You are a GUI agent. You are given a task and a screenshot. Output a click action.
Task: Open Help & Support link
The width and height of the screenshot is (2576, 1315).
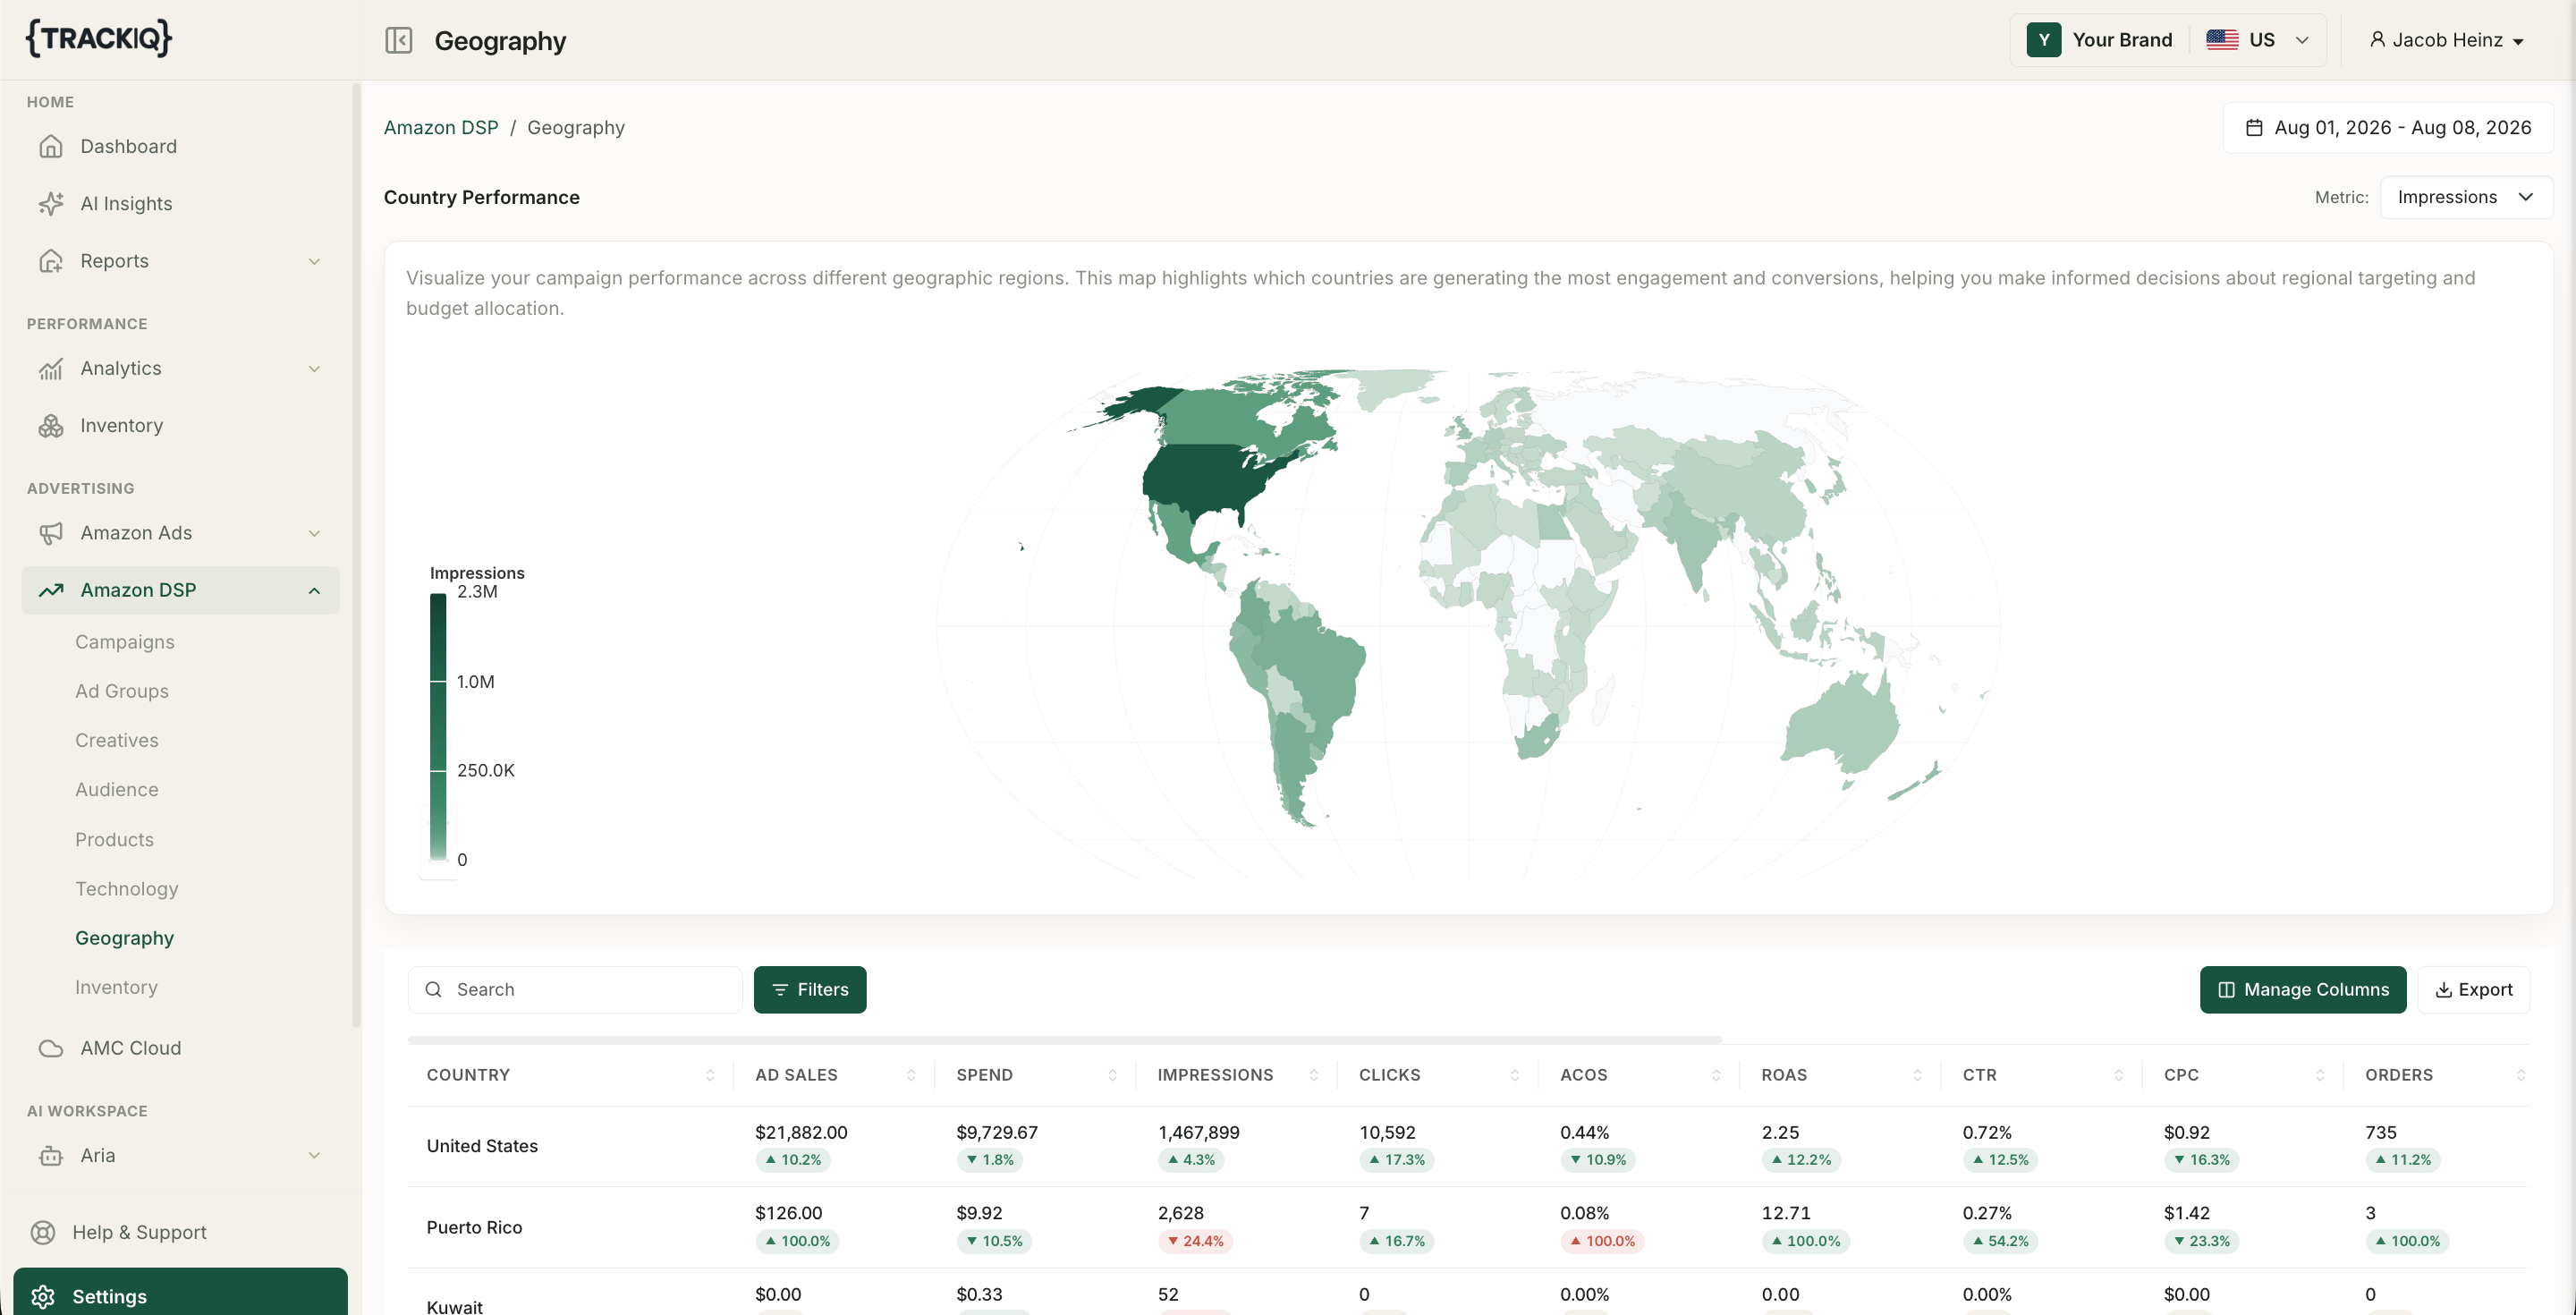point(139,1232)
